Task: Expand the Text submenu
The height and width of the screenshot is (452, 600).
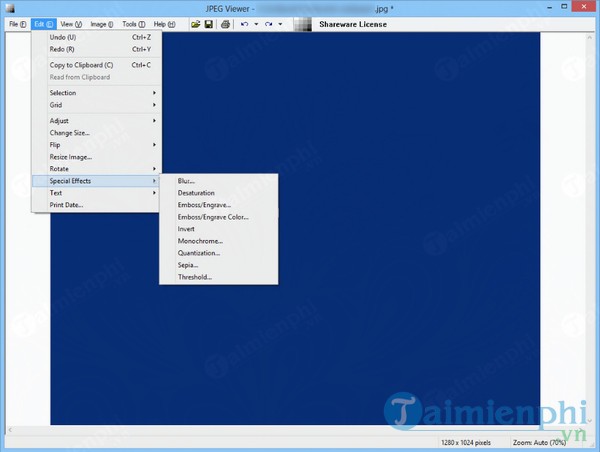Action: [97, 193]
